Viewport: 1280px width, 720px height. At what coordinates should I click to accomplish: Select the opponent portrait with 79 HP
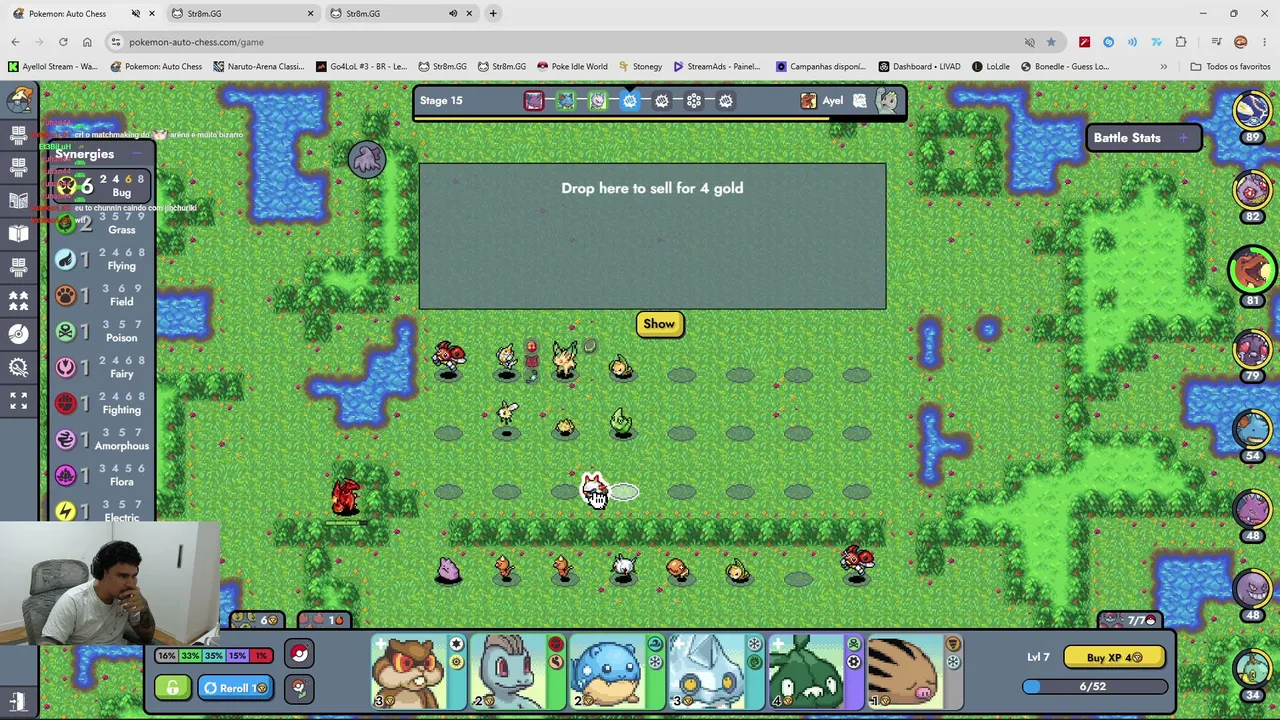pos(1252,351)
